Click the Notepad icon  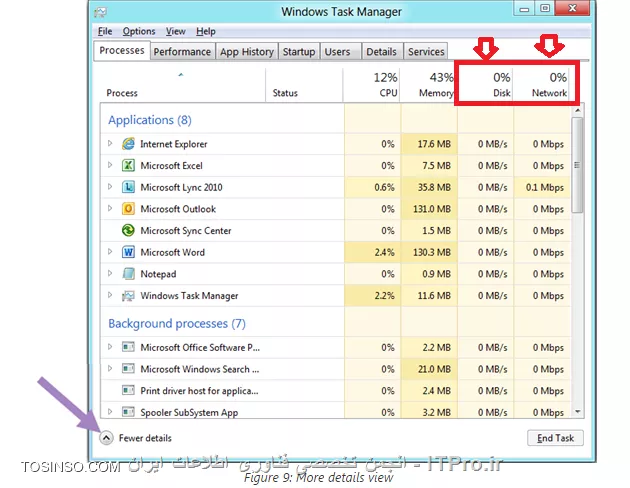(x=128, y=274)
